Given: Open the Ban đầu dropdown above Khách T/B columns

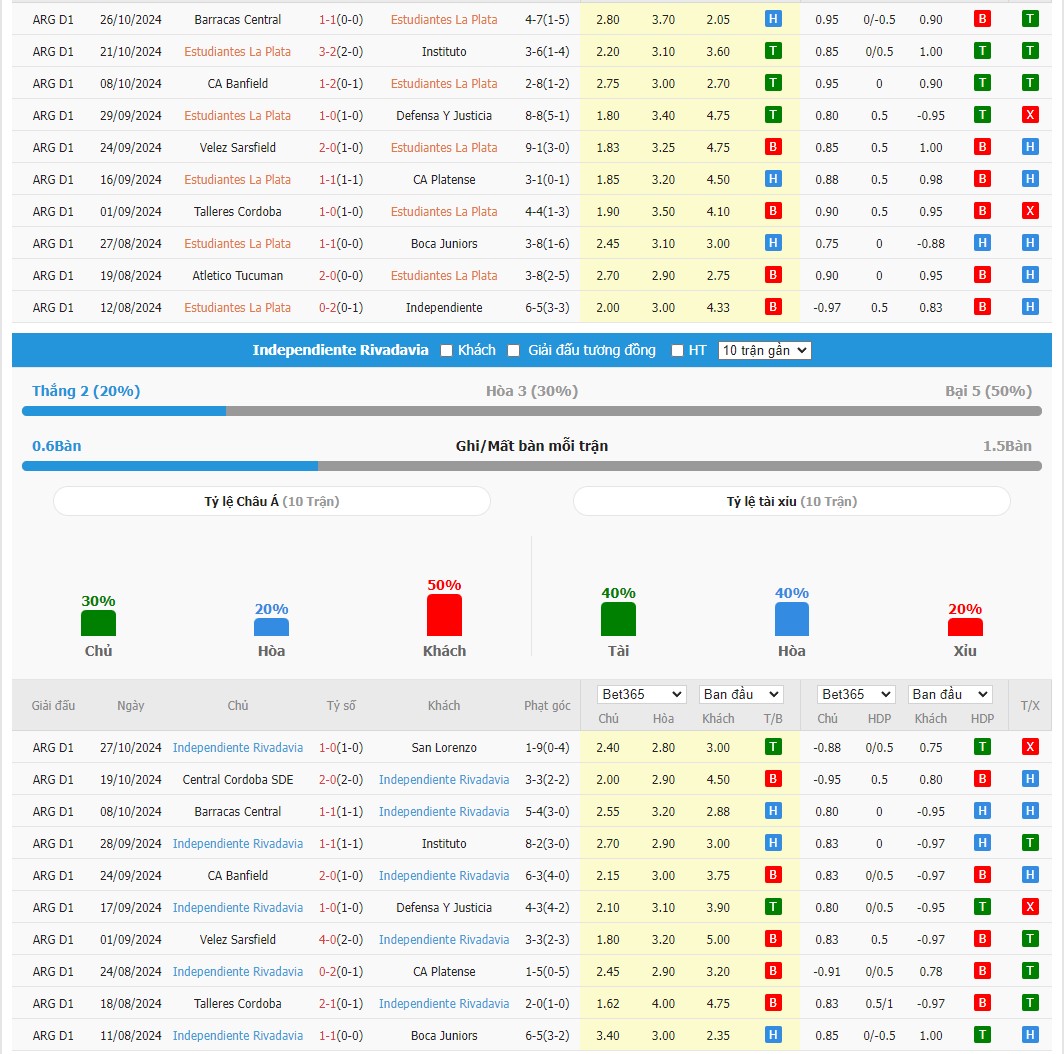Looking at the screenshot, I should pyautogui.click(x=741, y=694).
